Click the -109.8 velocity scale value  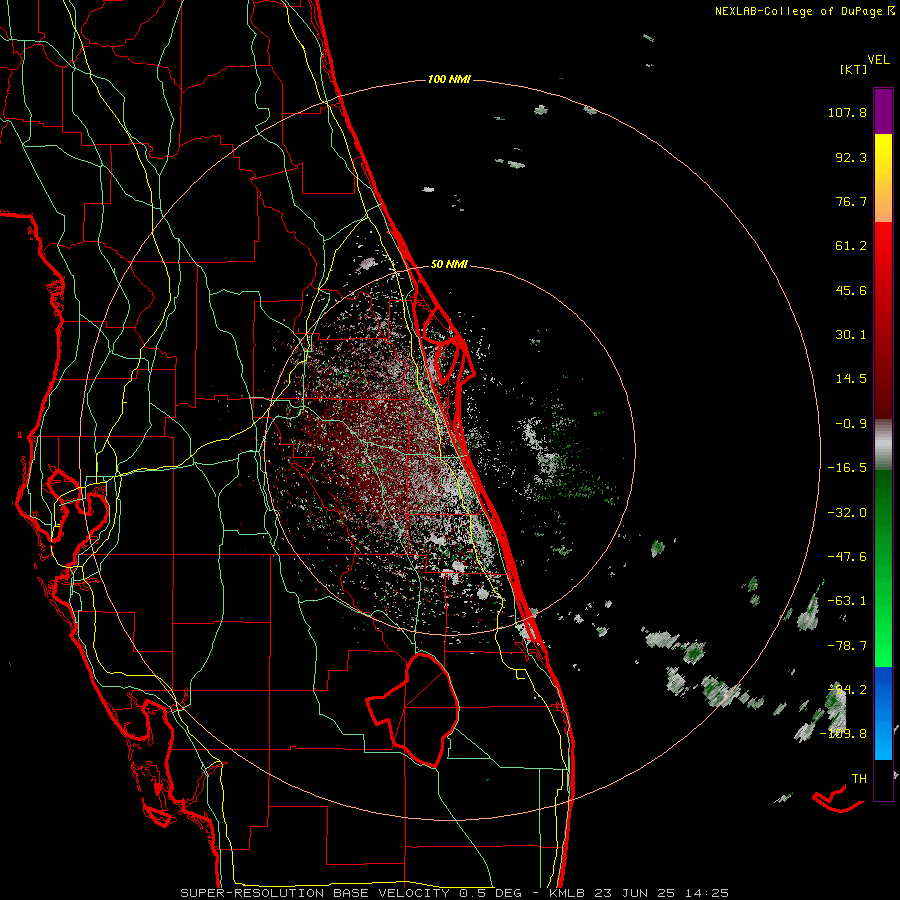(x=843, y=734)
